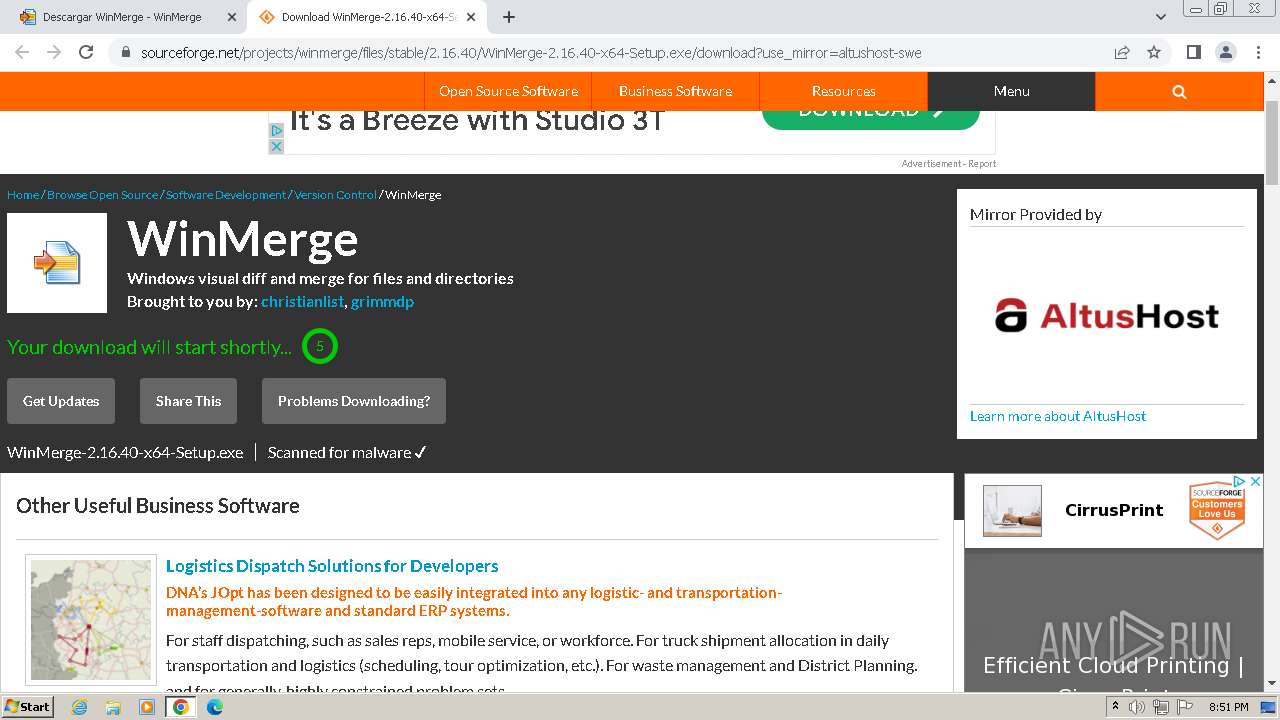
Task: Click the CirrusPrint ad title
Action: pyautogui.click(x=1114, y=510)
